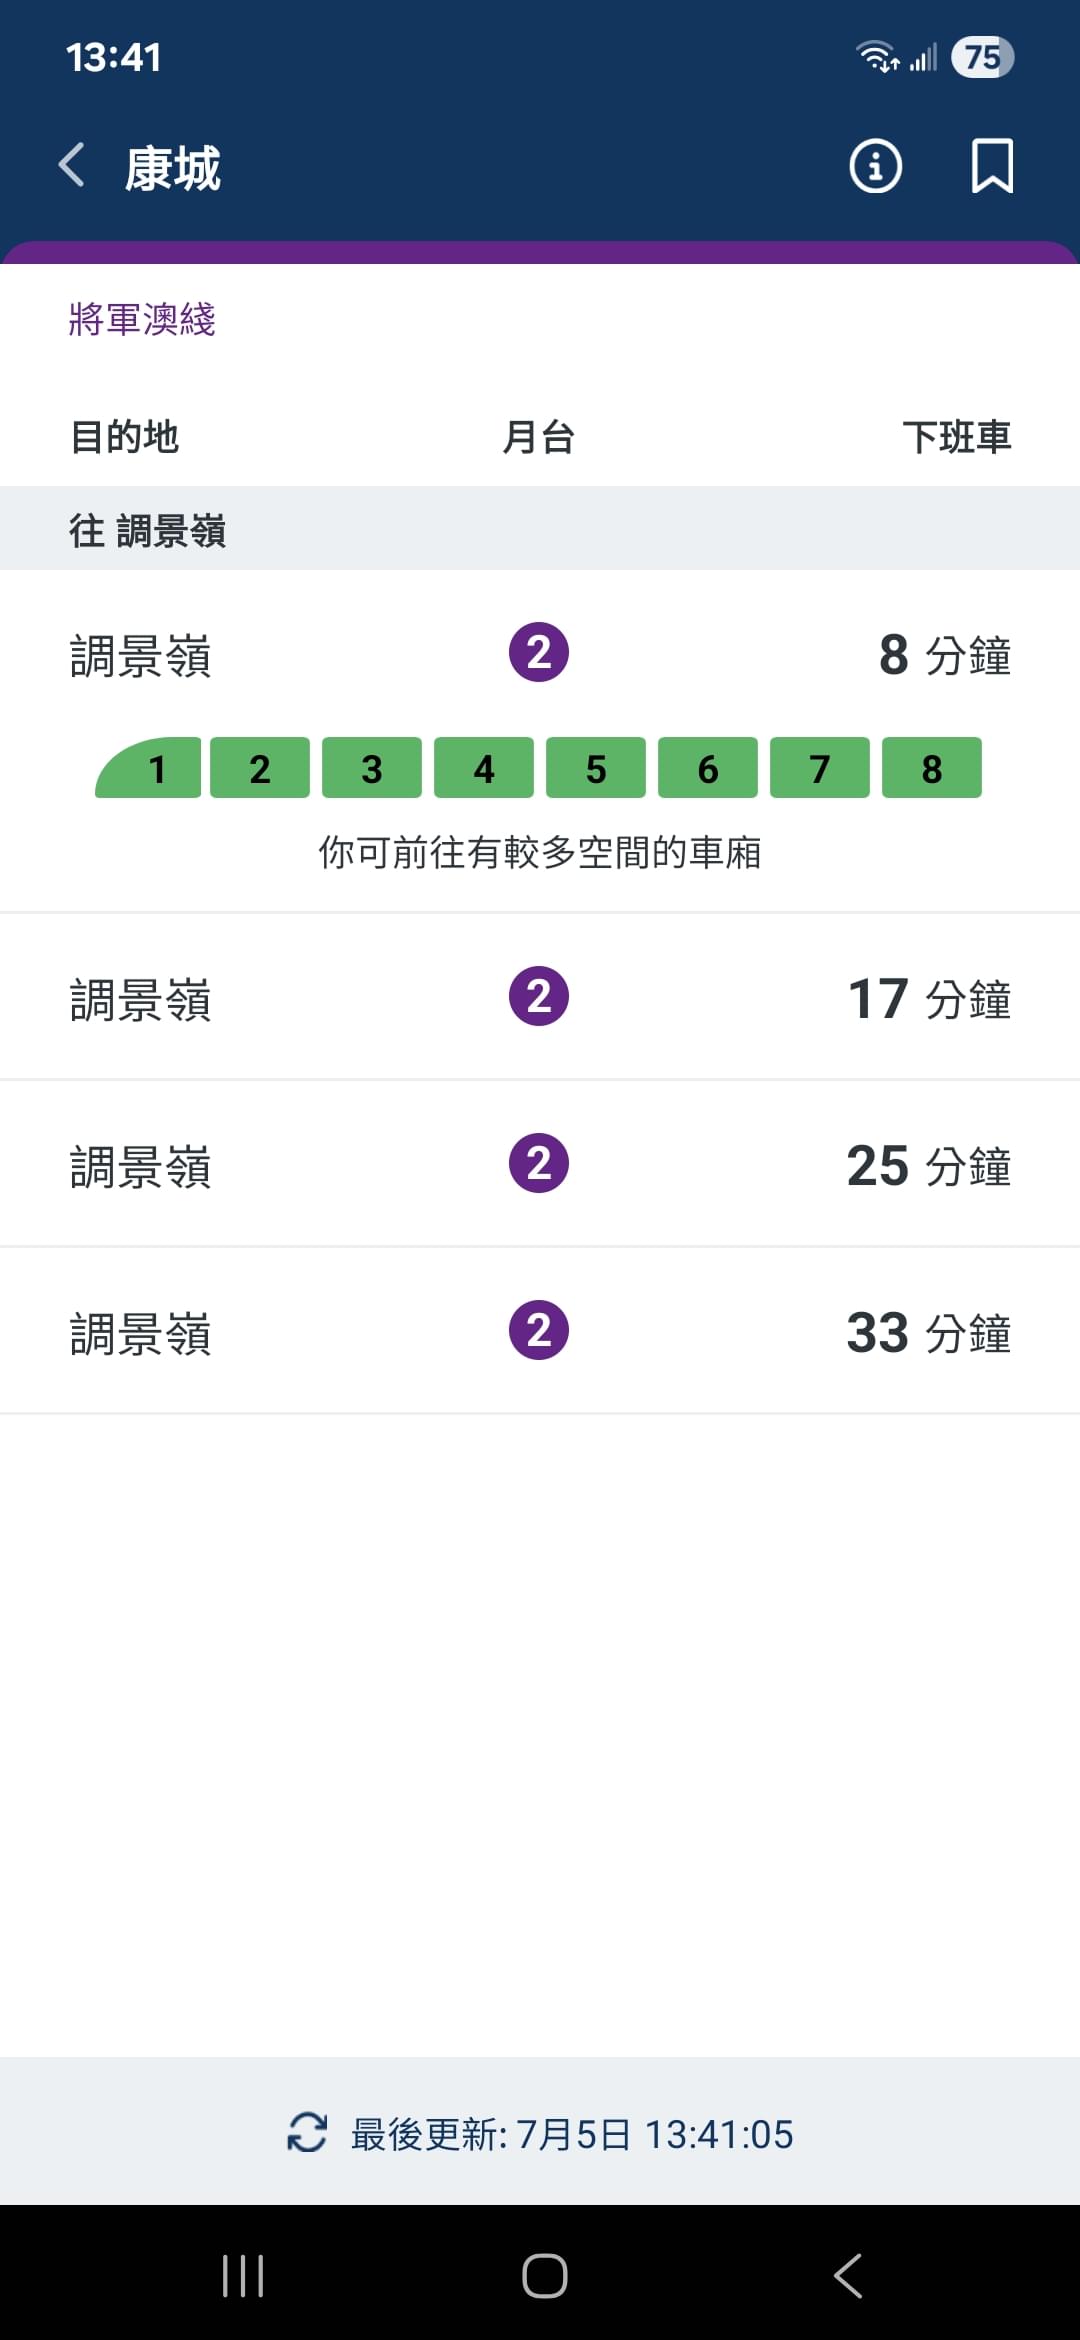This screenshot has height=2340, width=1080.
Task: Open the 17 分鐘 調景嶺 train row
Action: click(540, 997)
